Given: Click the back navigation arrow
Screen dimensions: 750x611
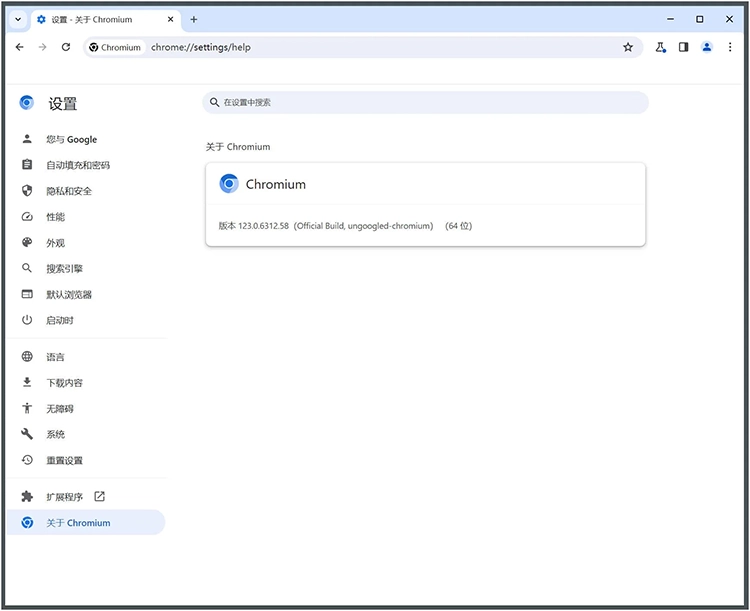Looking at the screenshot, I should point(20,47).
